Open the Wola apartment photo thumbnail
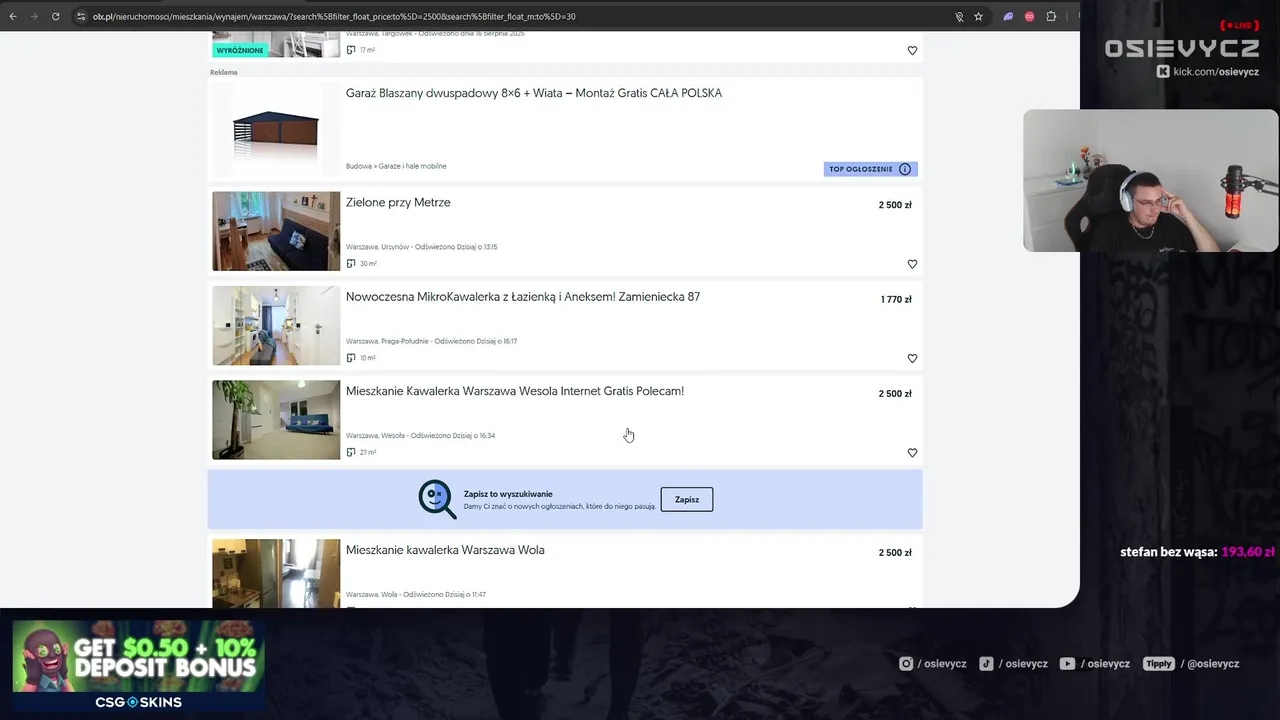The width and height of the screenshot is (1280, 720). tap(276, 573)
